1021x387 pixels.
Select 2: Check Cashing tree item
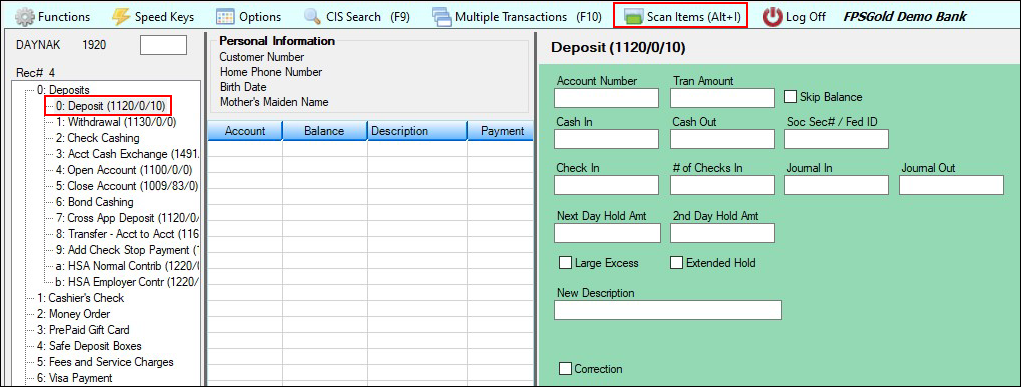pos(97,138)
